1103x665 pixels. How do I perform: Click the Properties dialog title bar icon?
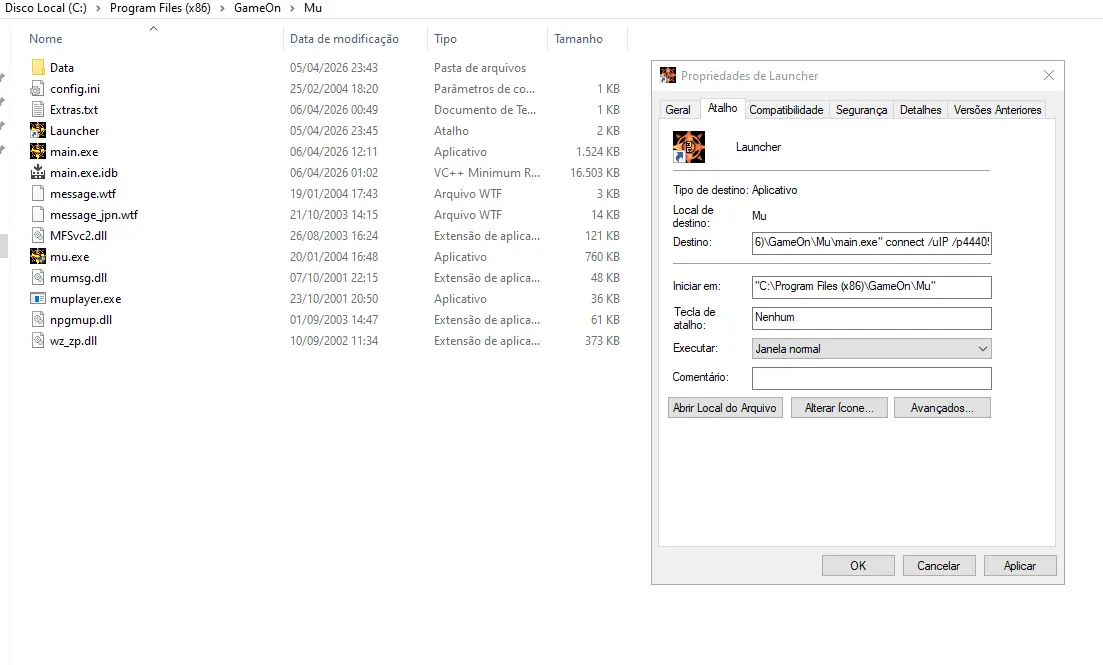click(x=668, y=75)
